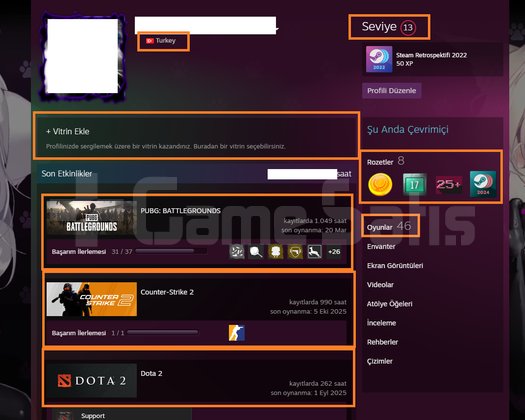Go to İnceleme reviews
The height and width of the screenshot is (420, 525).
381,323
